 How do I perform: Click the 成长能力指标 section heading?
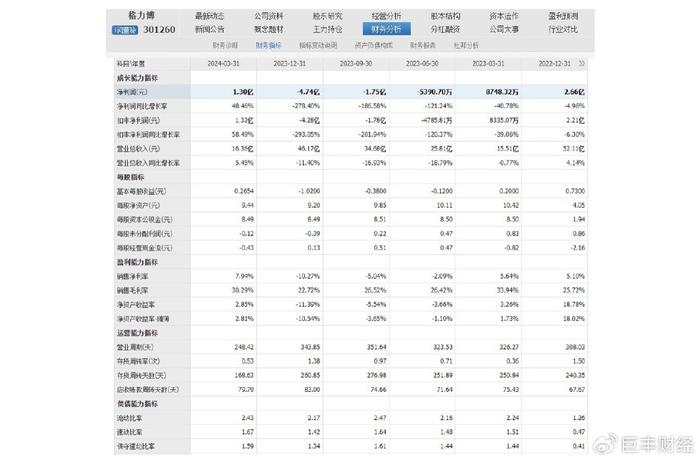coord(138,78)
